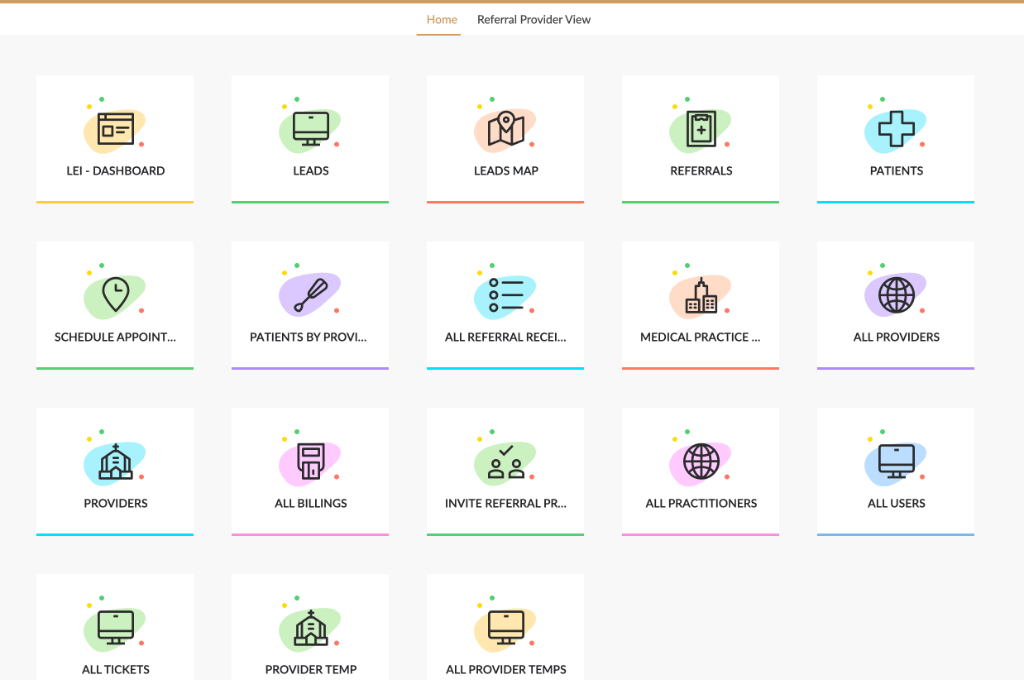Click the All Tickets monitor icon

click(x=116, y=628)
